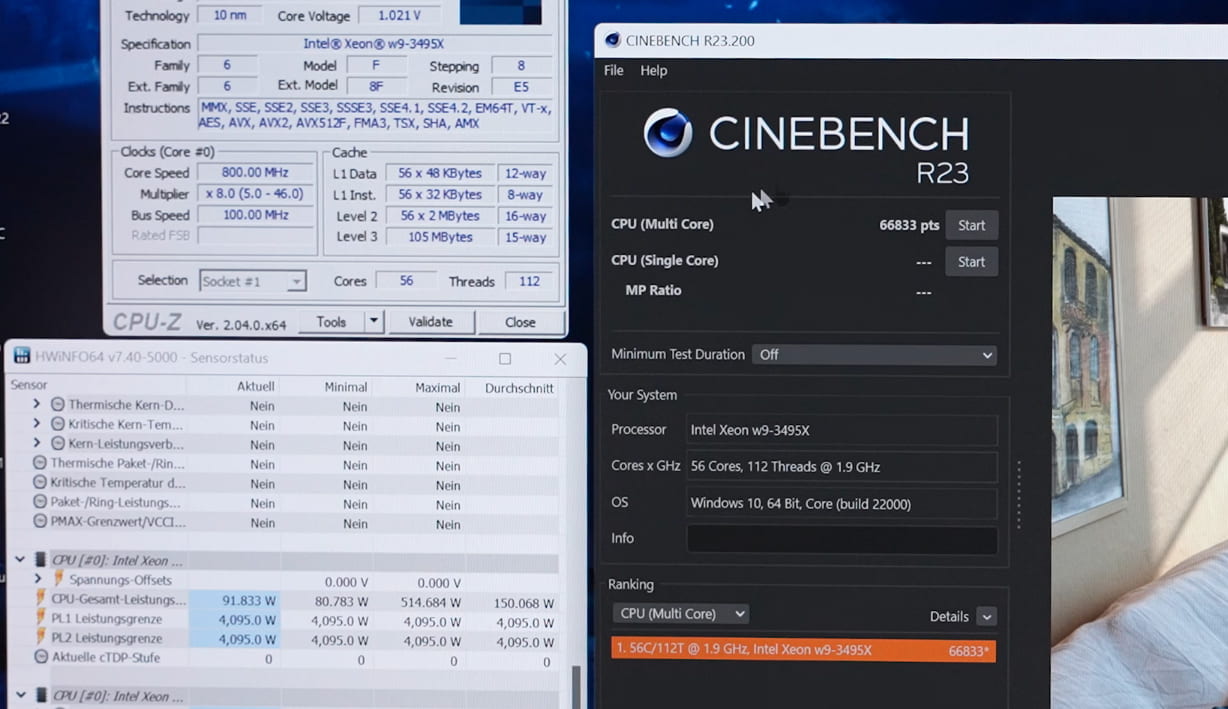Click the CPU-Gesamt-Leistungs... lightning icon
This screenshot has height=709, width=1228.
point(41,599)
